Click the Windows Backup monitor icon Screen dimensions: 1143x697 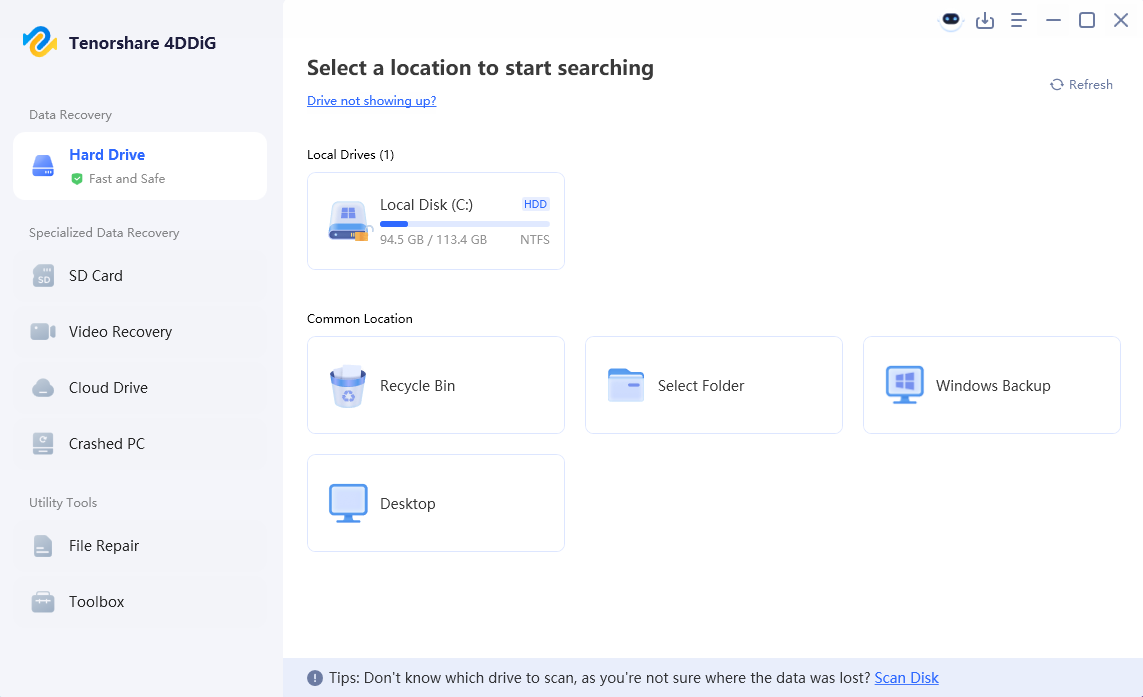[x=904, y=386]
